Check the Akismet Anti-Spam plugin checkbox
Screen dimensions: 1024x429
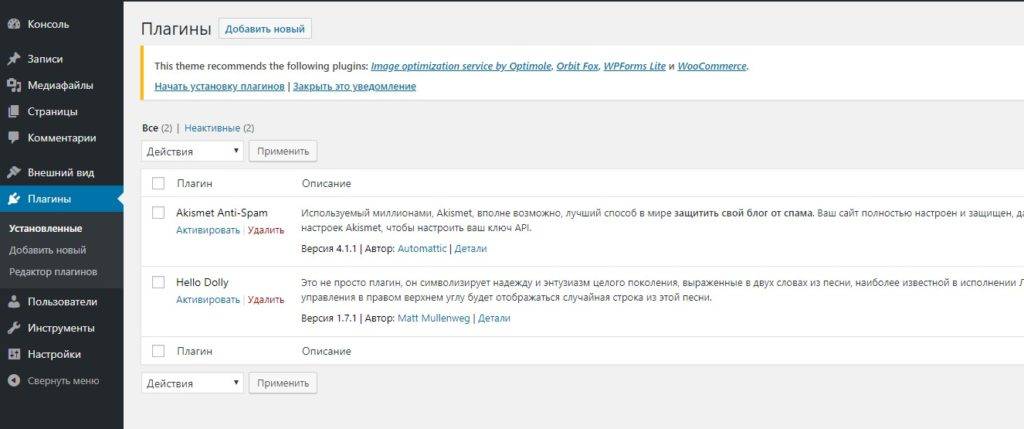(x=158, y=212)
